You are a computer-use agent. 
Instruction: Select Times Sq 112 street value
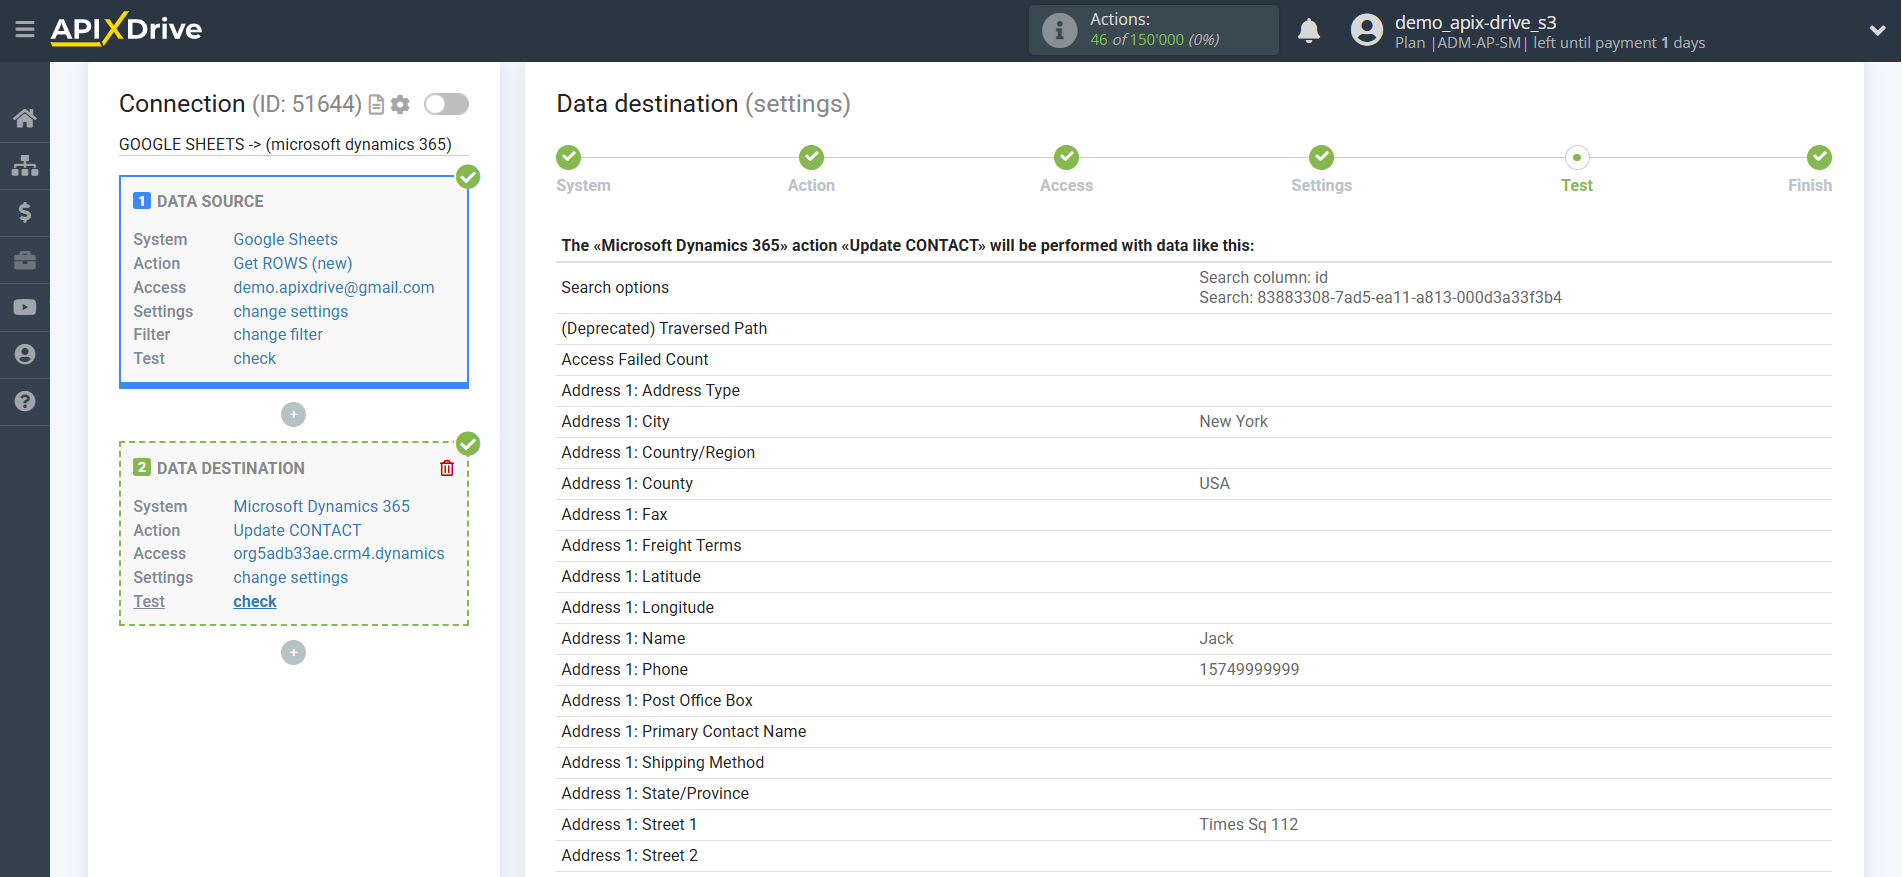[1249, 824]
